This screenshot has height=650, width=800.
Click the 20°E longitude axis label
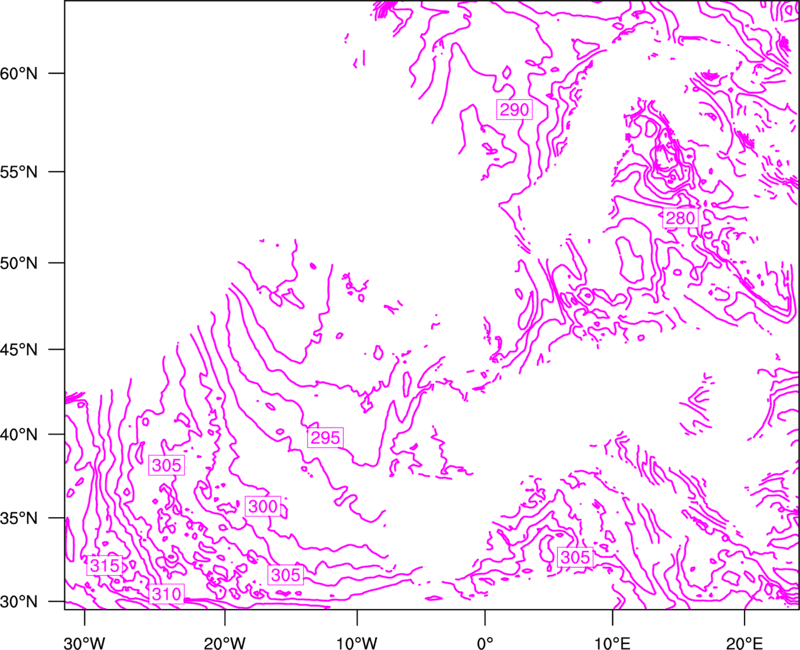click(744, 643)
